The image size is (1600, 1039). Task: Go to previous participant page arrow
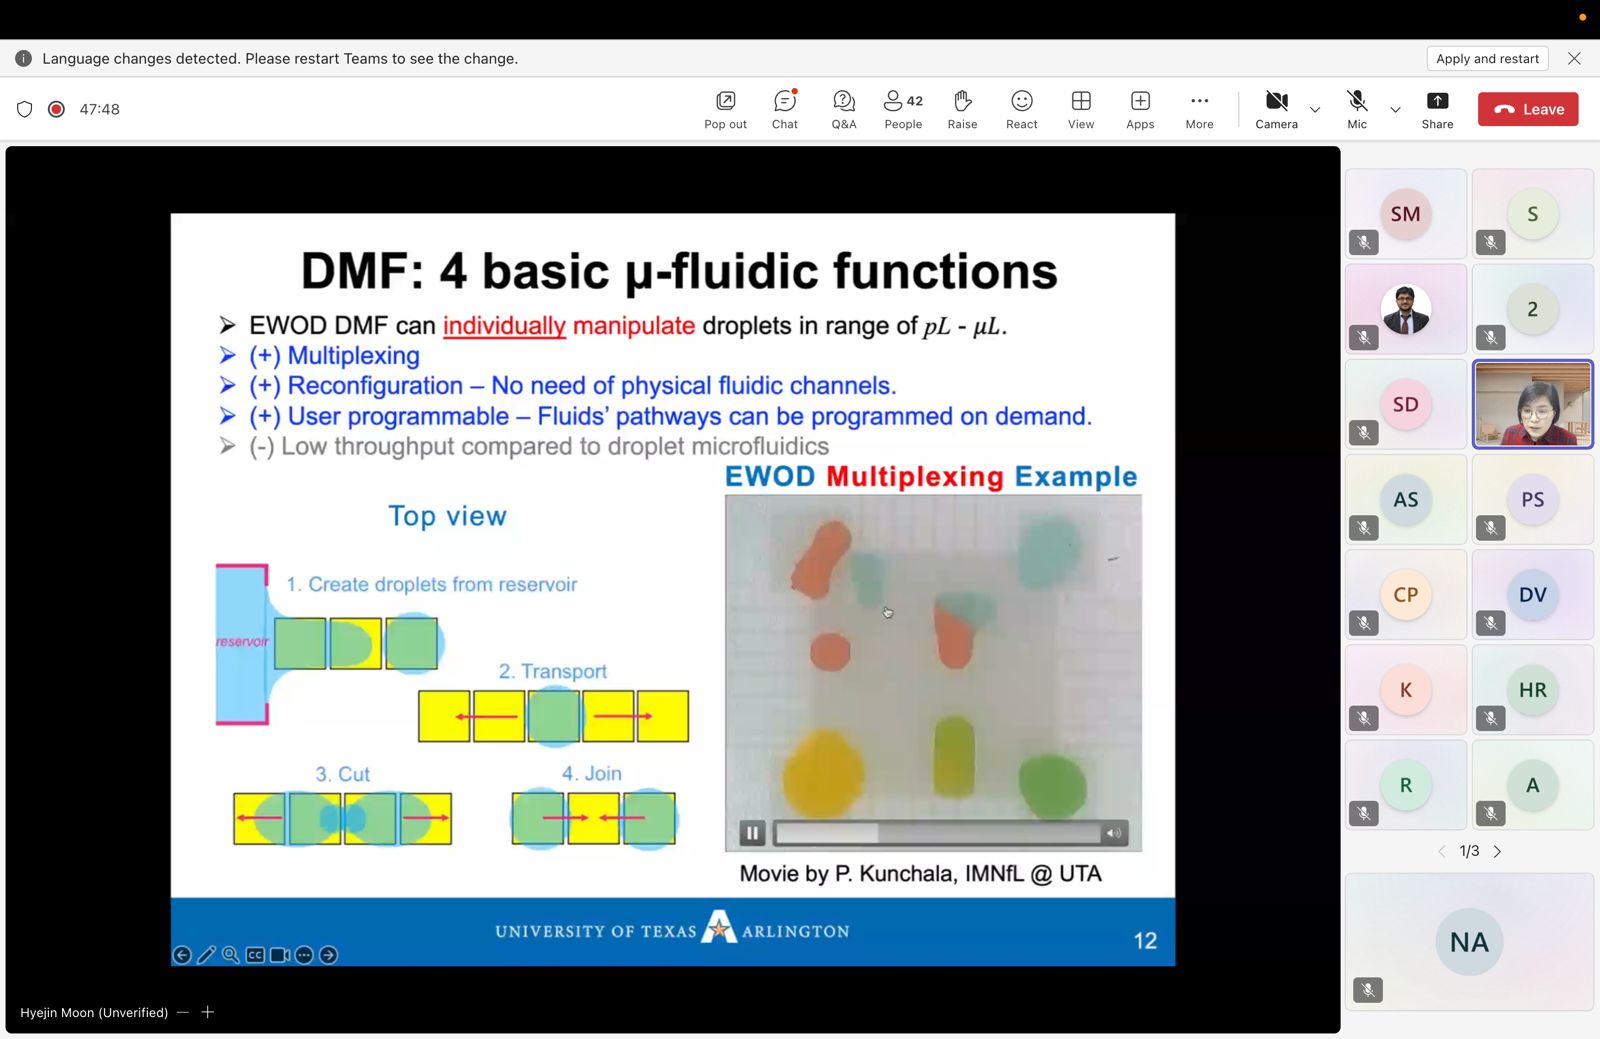click(1441, 851)
